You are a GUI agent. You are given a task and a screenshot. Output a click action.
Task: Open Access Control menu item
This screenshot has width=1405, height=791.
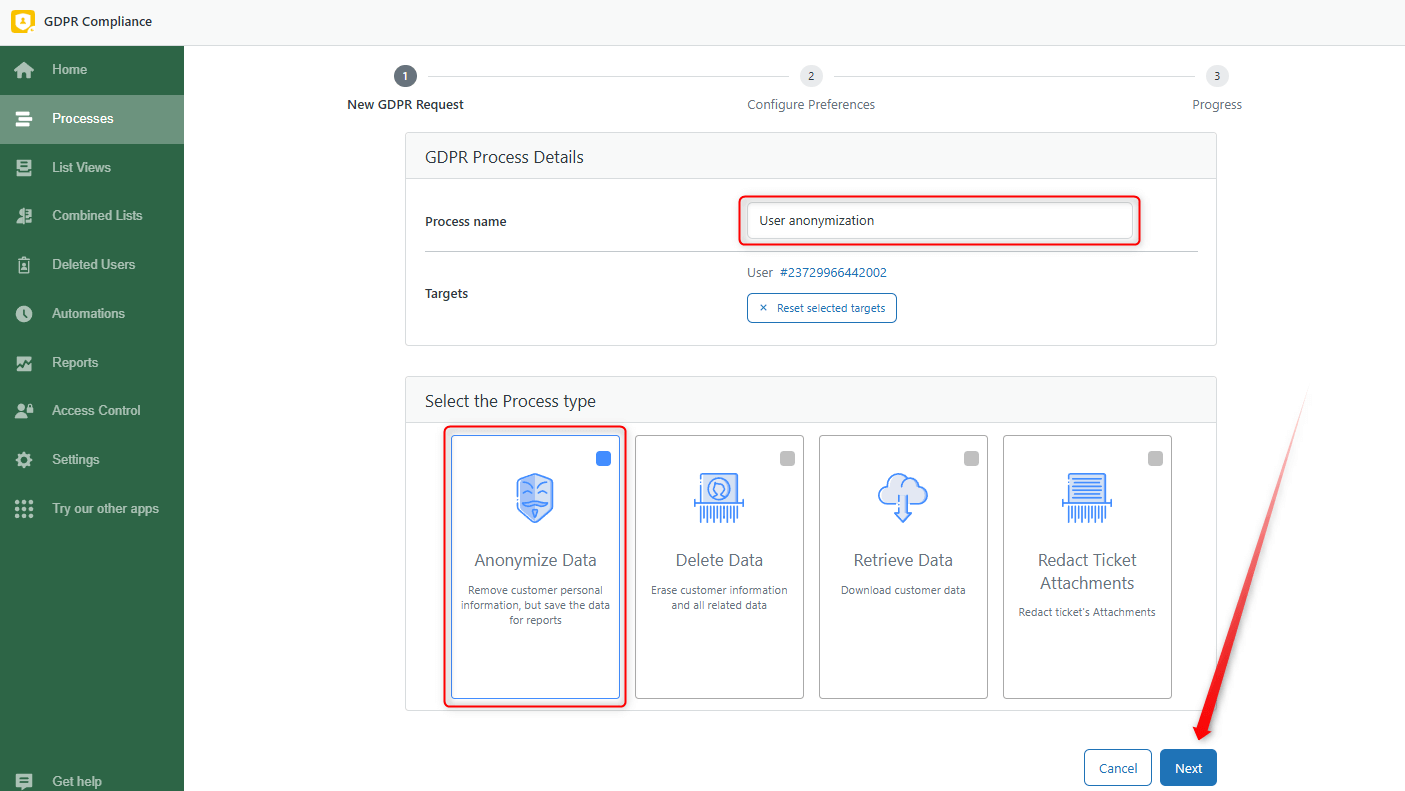point(92,411)
